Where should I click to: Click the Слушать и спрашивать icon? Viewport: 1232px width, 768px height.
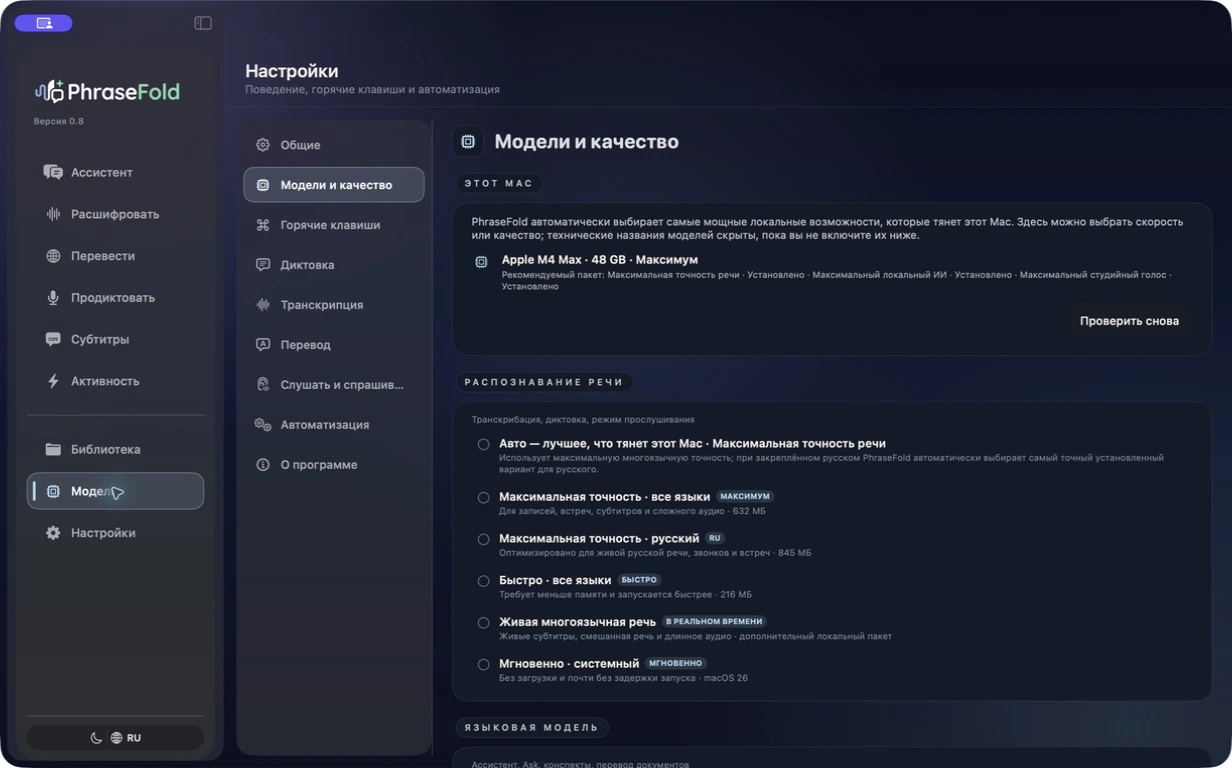pyautogui.click(x=263, y=385)
